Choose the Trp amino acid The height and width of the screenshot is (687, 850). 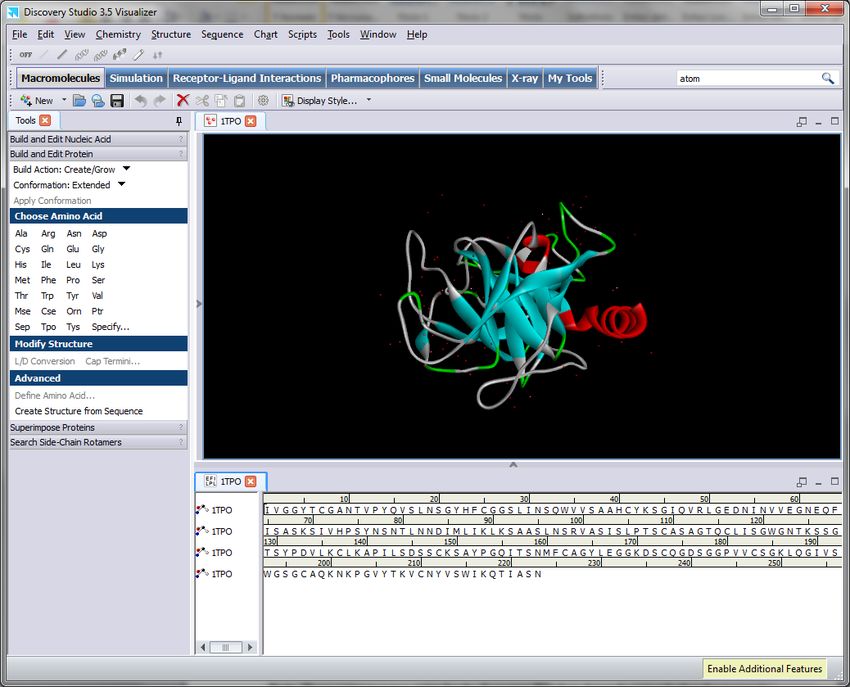(47, 296)
